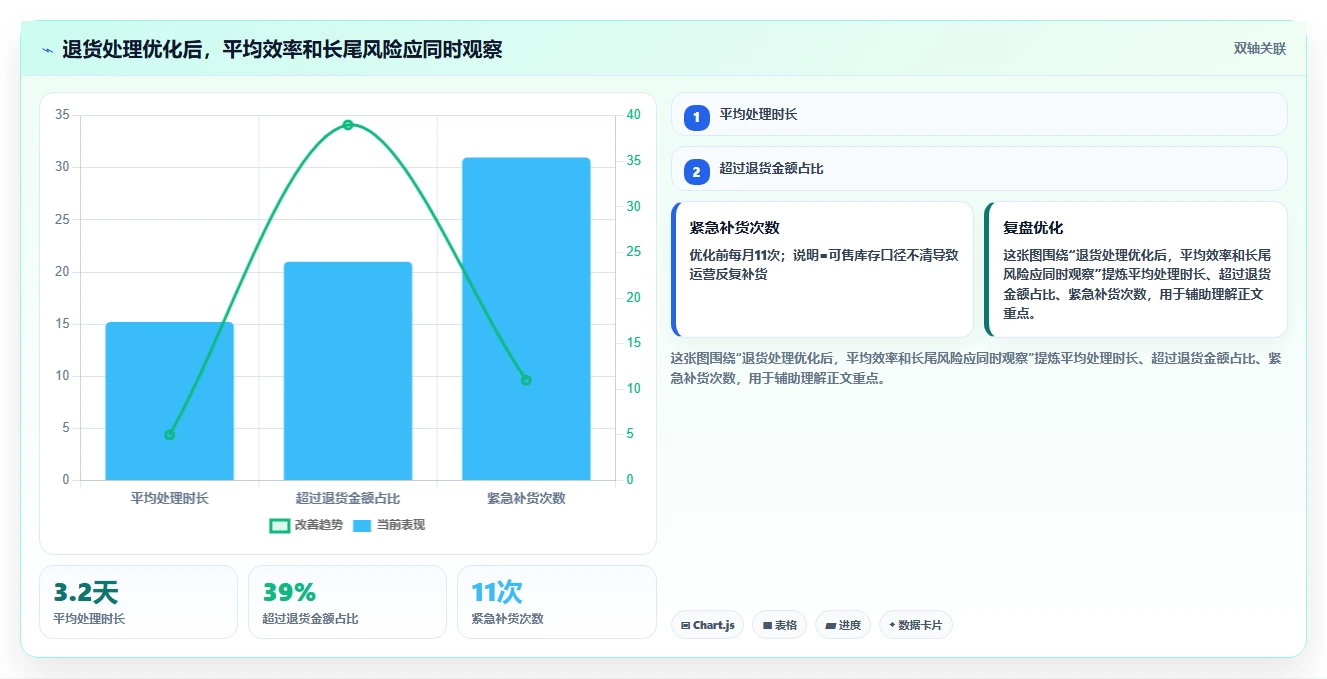Click the x-axis label 超过退货金额占比

348,497
